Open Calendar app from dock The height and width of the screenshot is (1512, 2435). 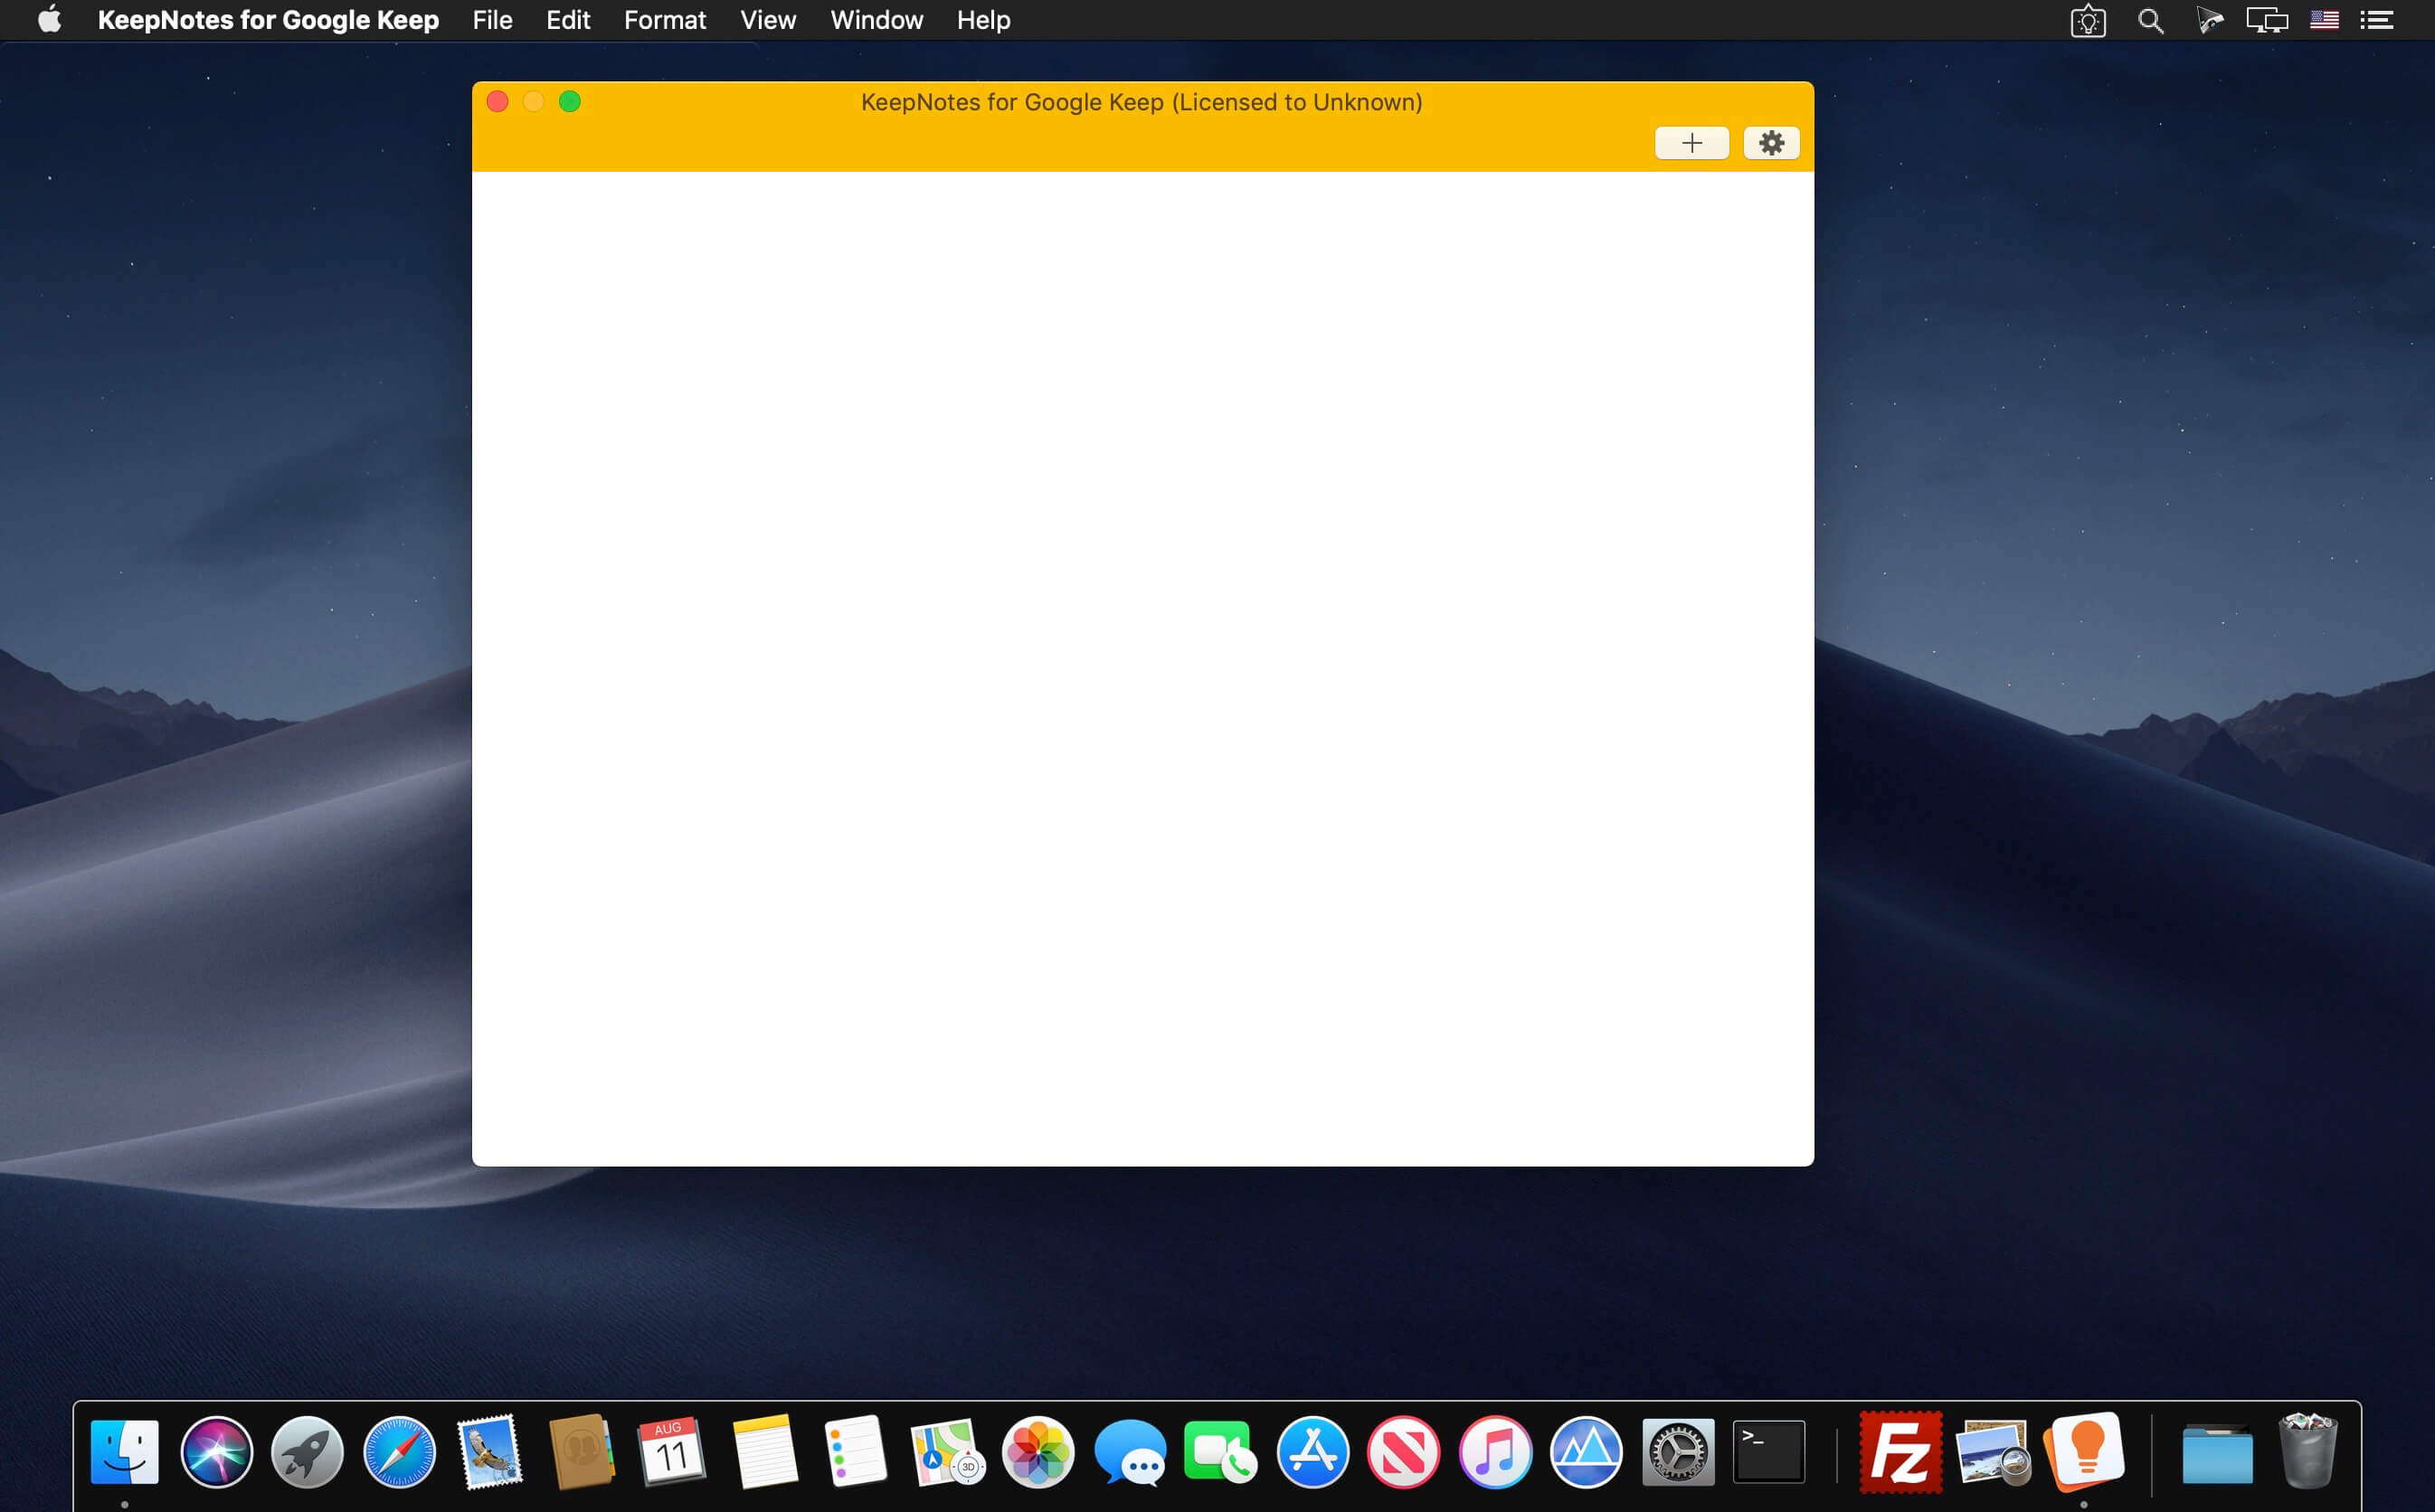click(672, 1450)
